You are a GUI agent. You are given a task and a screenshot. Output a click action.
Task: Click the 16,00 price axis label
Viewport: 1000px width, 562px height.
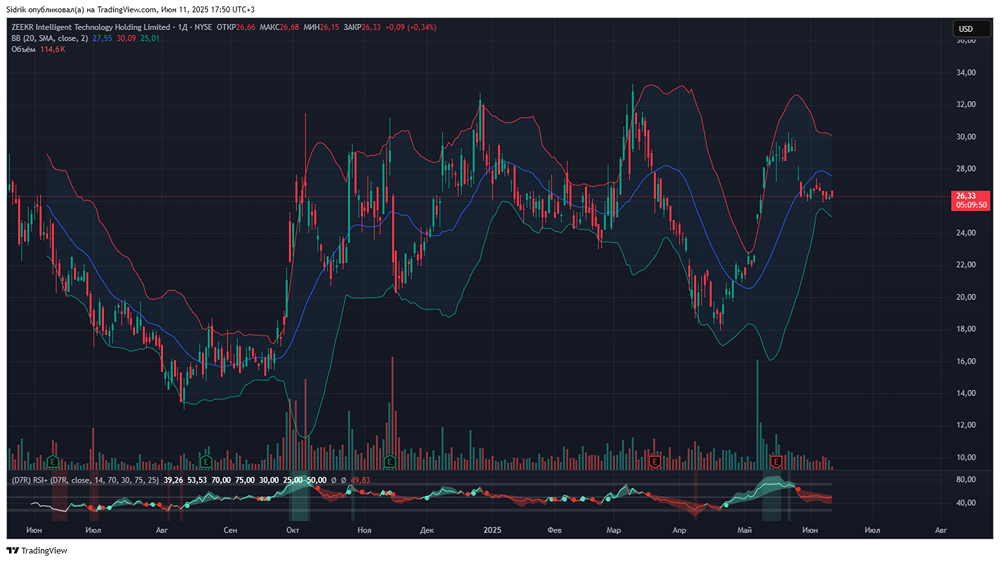966,361
